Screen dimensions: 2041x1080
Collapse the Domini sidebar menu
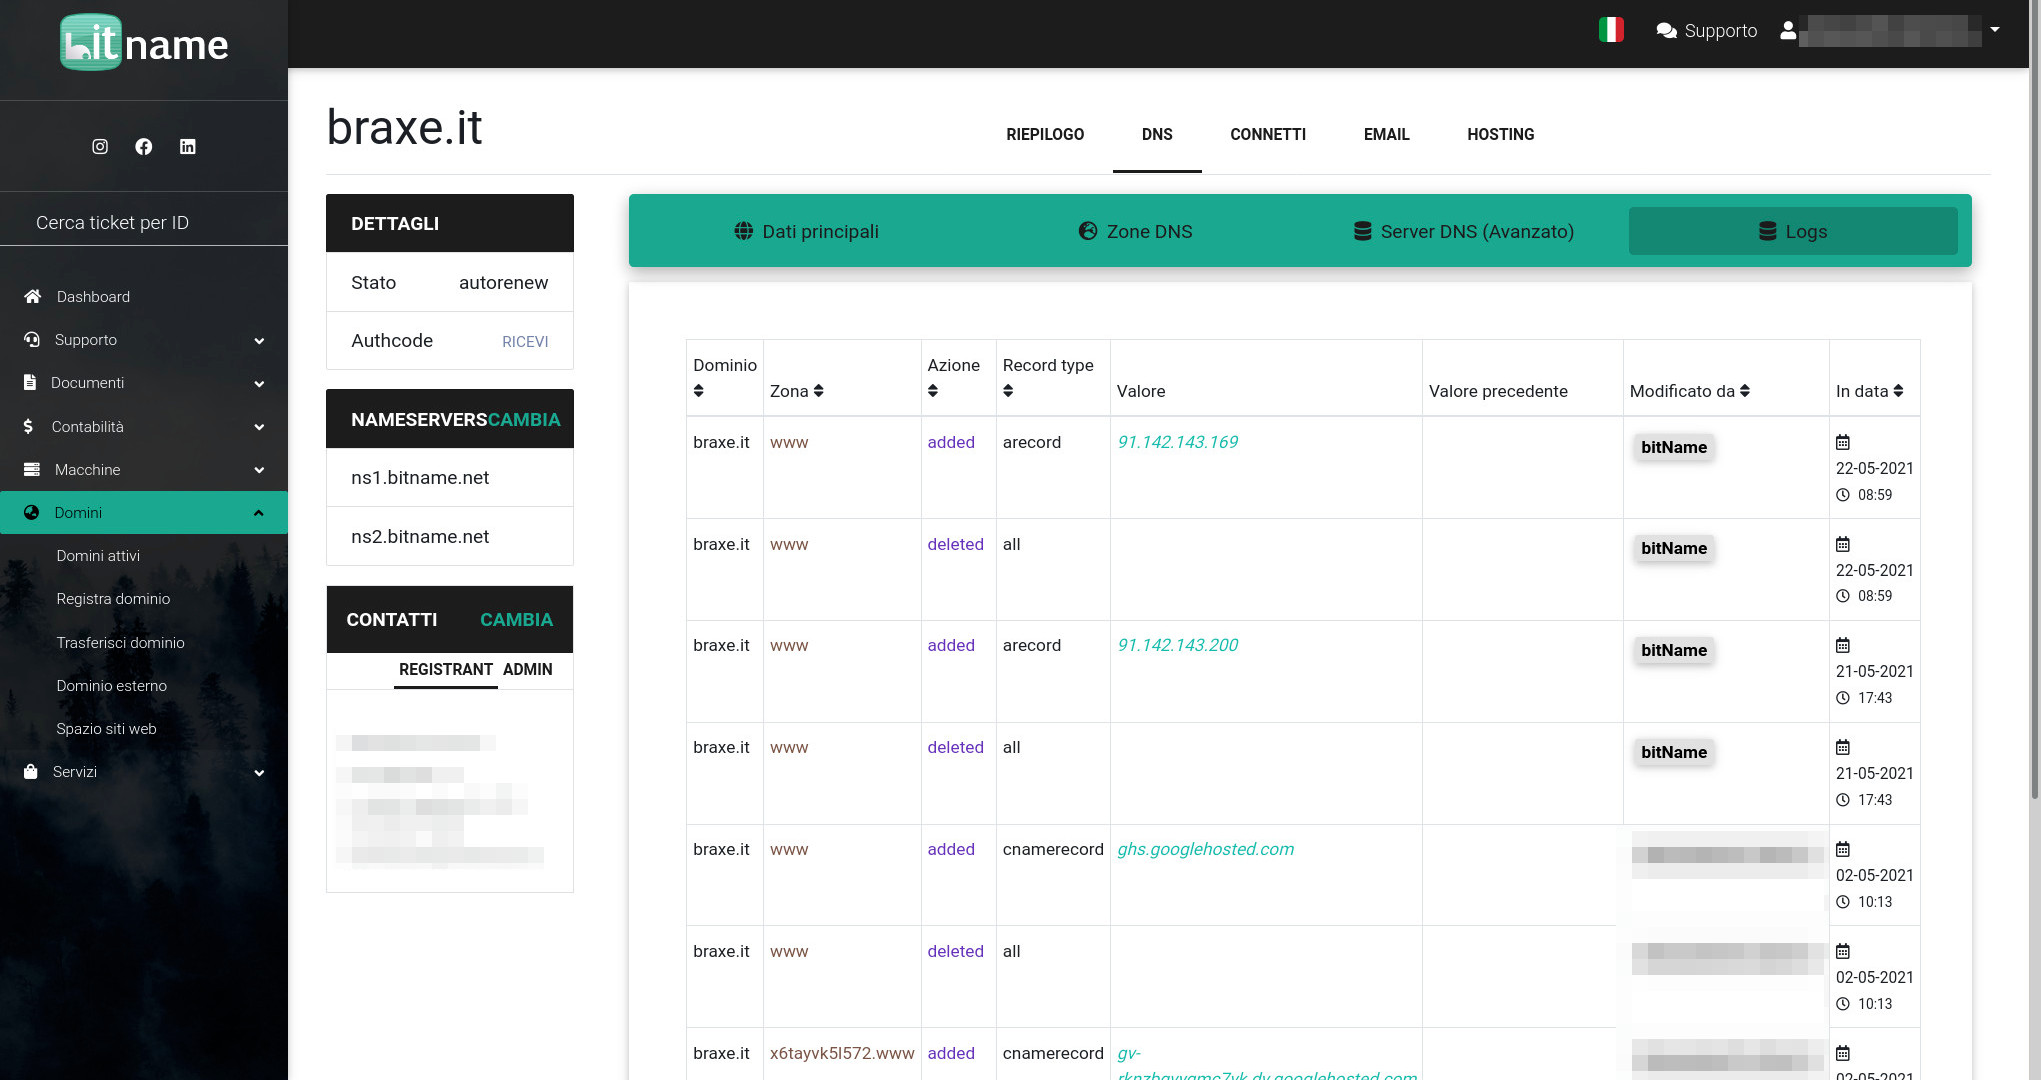[x=259, y=513]
